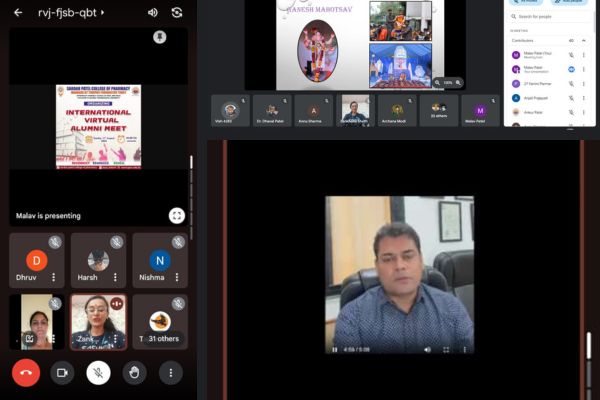The height and width of the screenshot is (400, 600).
Task: Collapse the Contributors list chevron
Action: click(584, 41)
